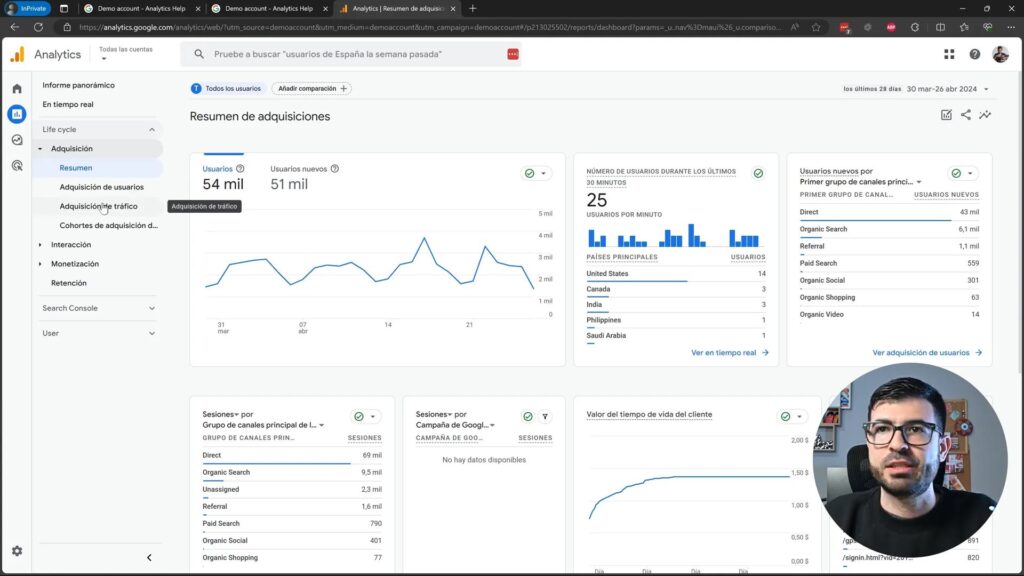
Task: Open Adquisición de tráfico report
Action: coord(98,206)
